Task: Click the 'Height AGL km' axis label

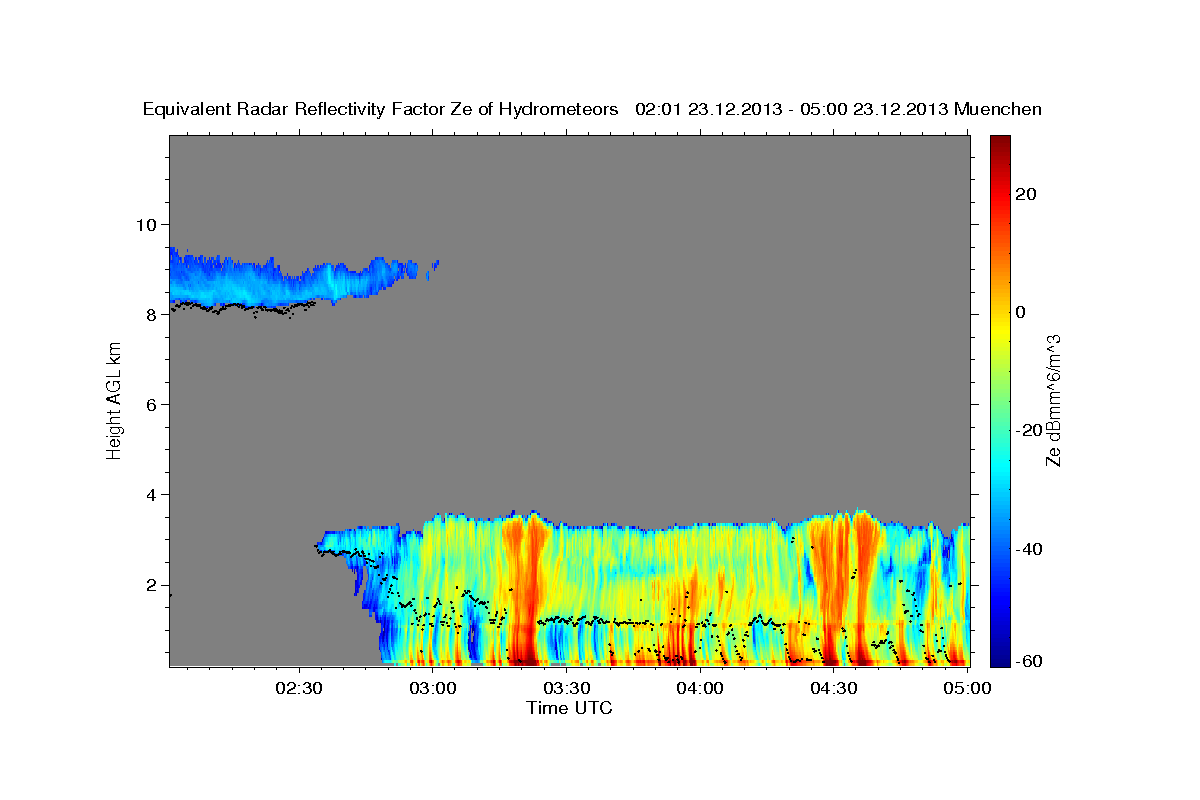Action: click(x=115, y=401)
